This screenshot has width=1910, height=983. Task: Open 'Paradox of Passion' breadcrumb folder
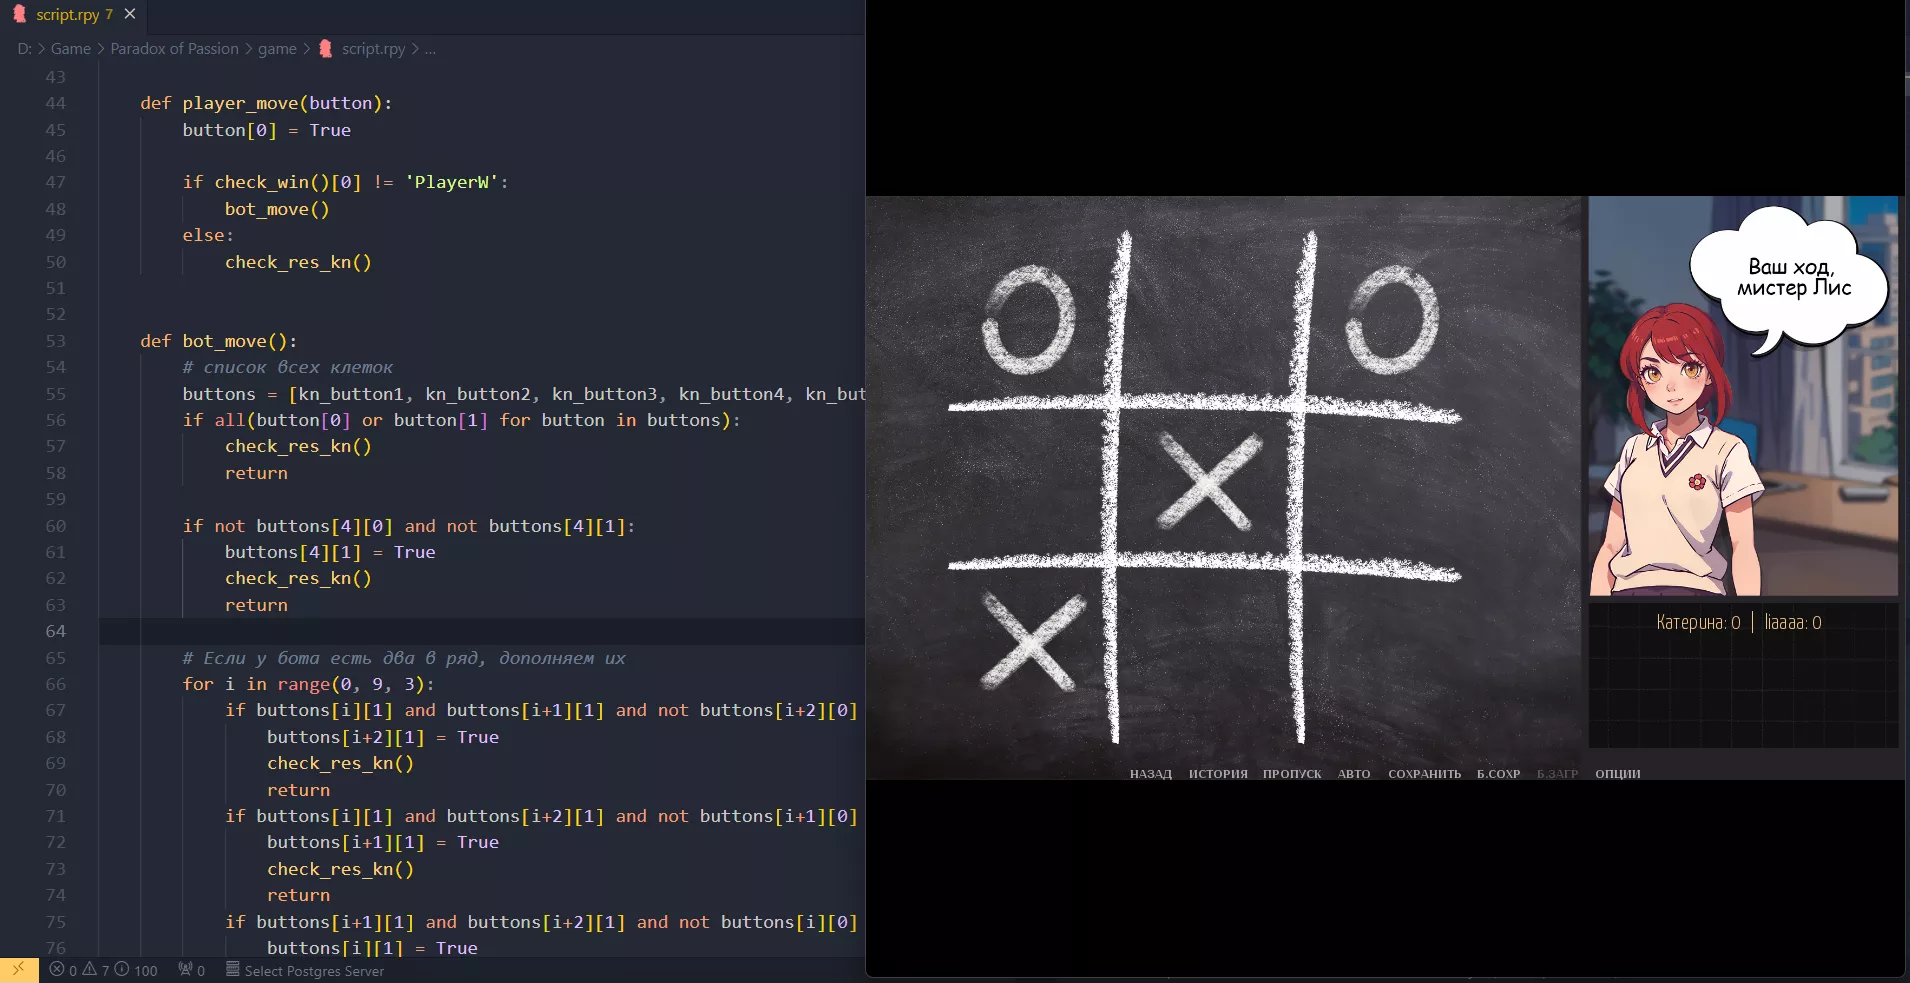[174, 49]
